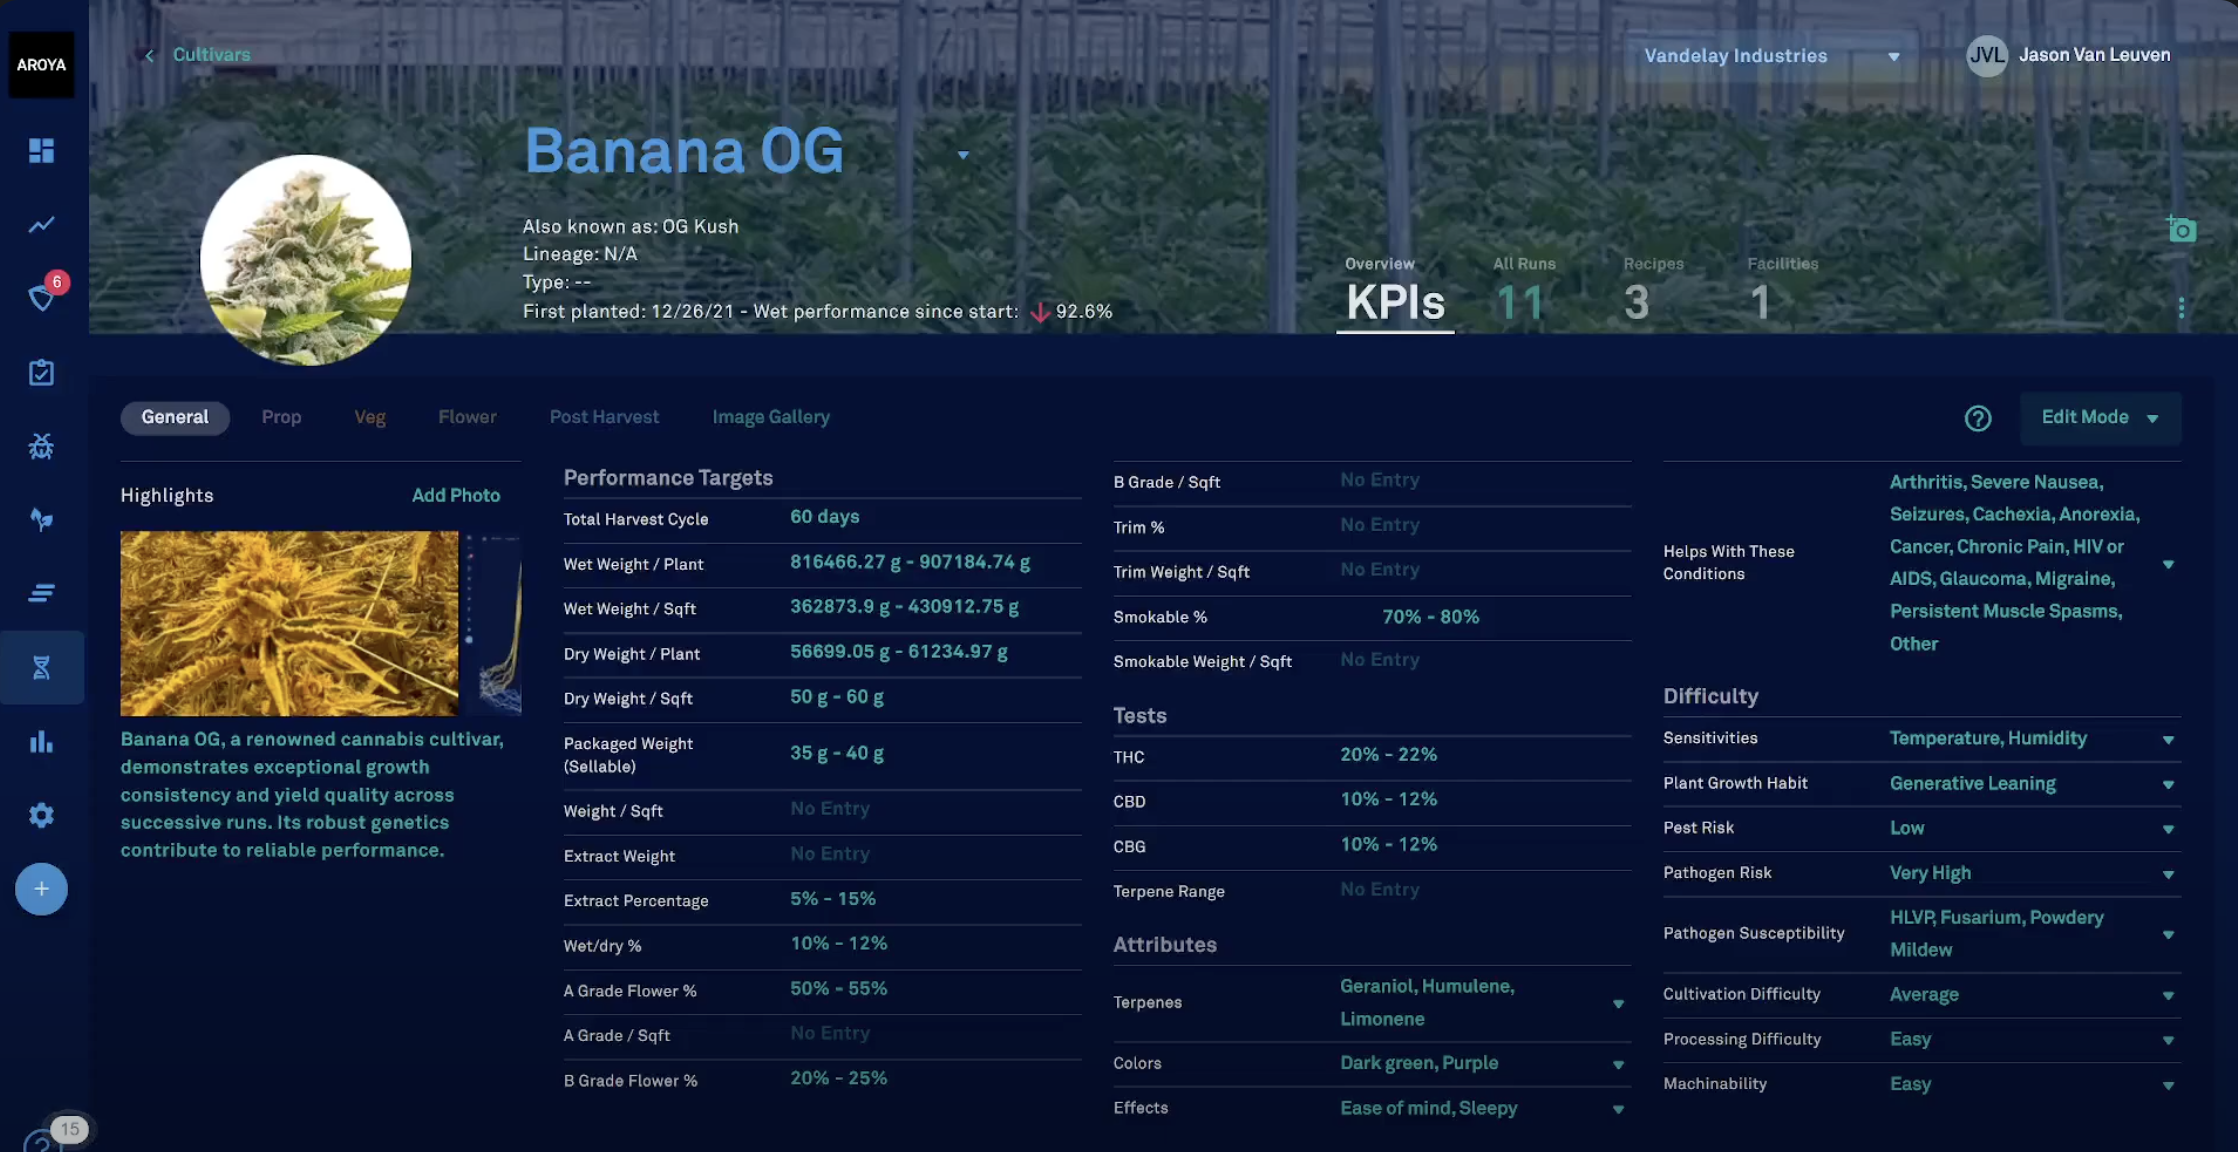The image size is (2238, 1152).
Task: Switch to the Flower tab
Action: click(x=467, y=417)
